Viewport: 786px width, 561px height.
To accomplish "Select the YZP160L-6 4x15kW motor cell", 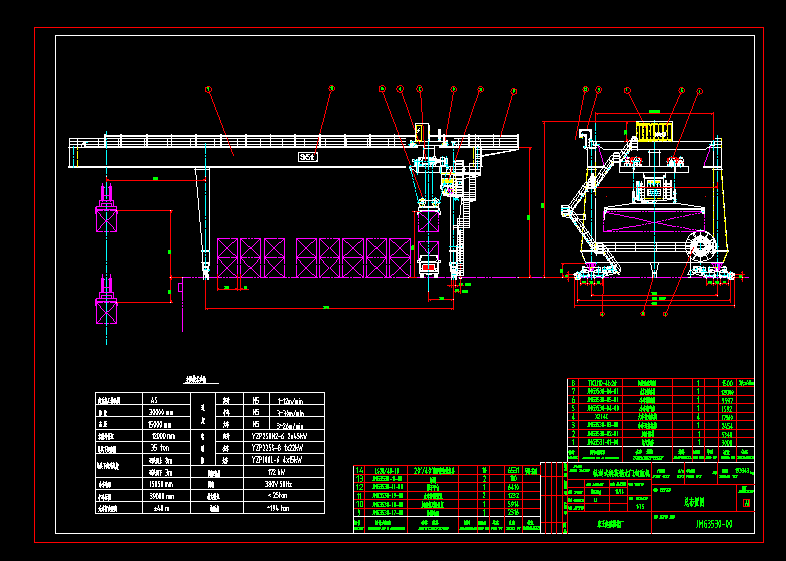I will pyautogui.click(x=284, y=460).
